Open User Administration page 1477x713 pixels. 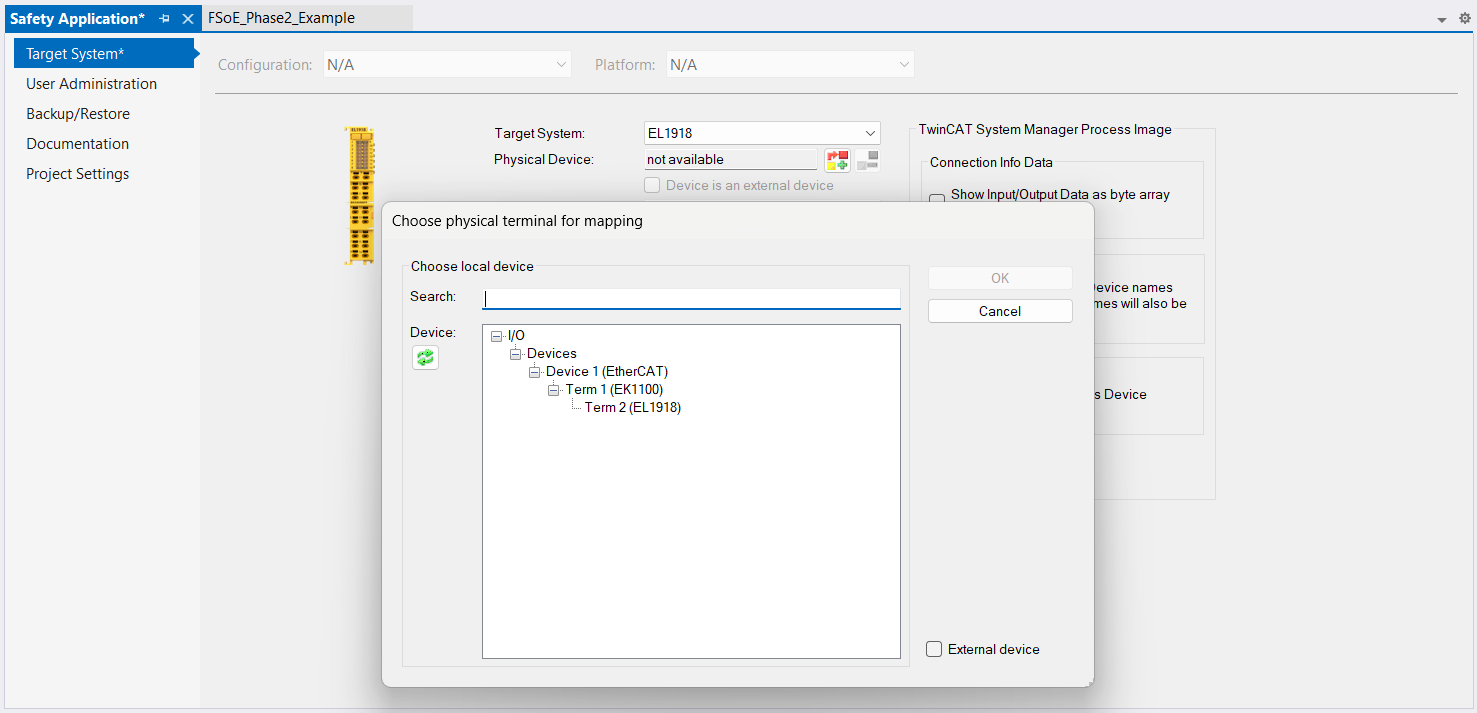click(92, 84)
